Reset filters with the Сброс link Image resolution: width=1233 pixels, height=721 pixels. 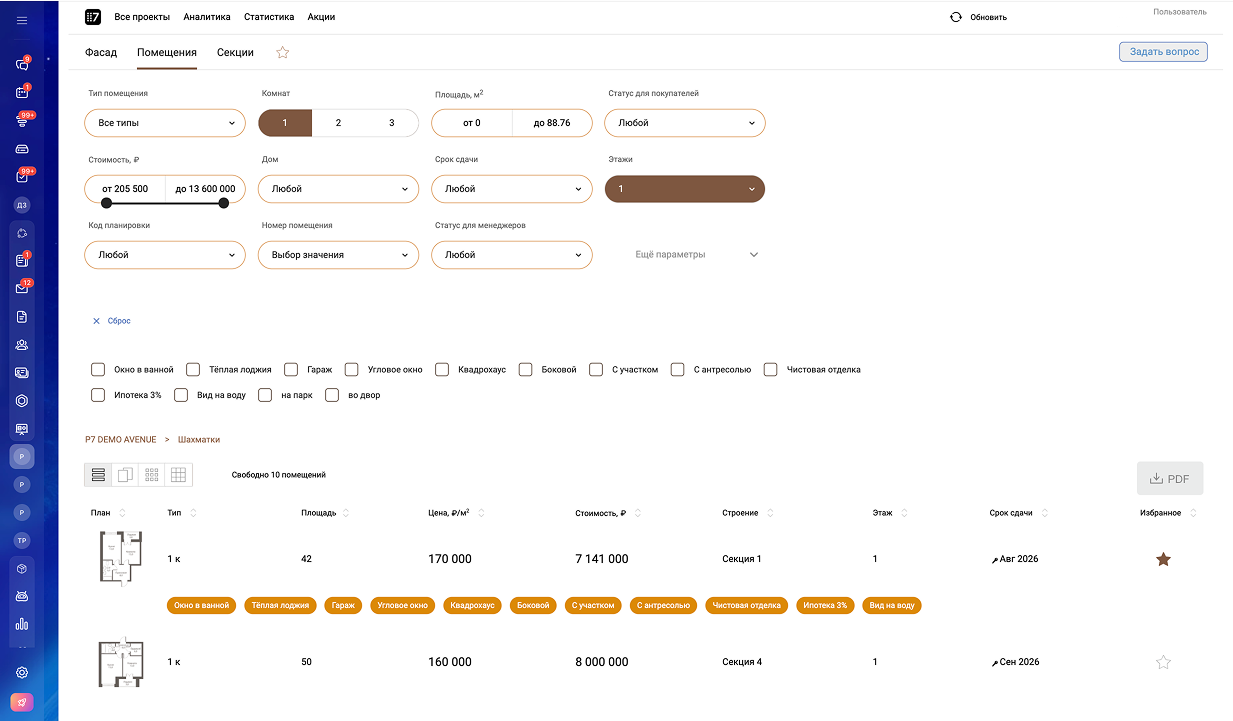point(112,321)
